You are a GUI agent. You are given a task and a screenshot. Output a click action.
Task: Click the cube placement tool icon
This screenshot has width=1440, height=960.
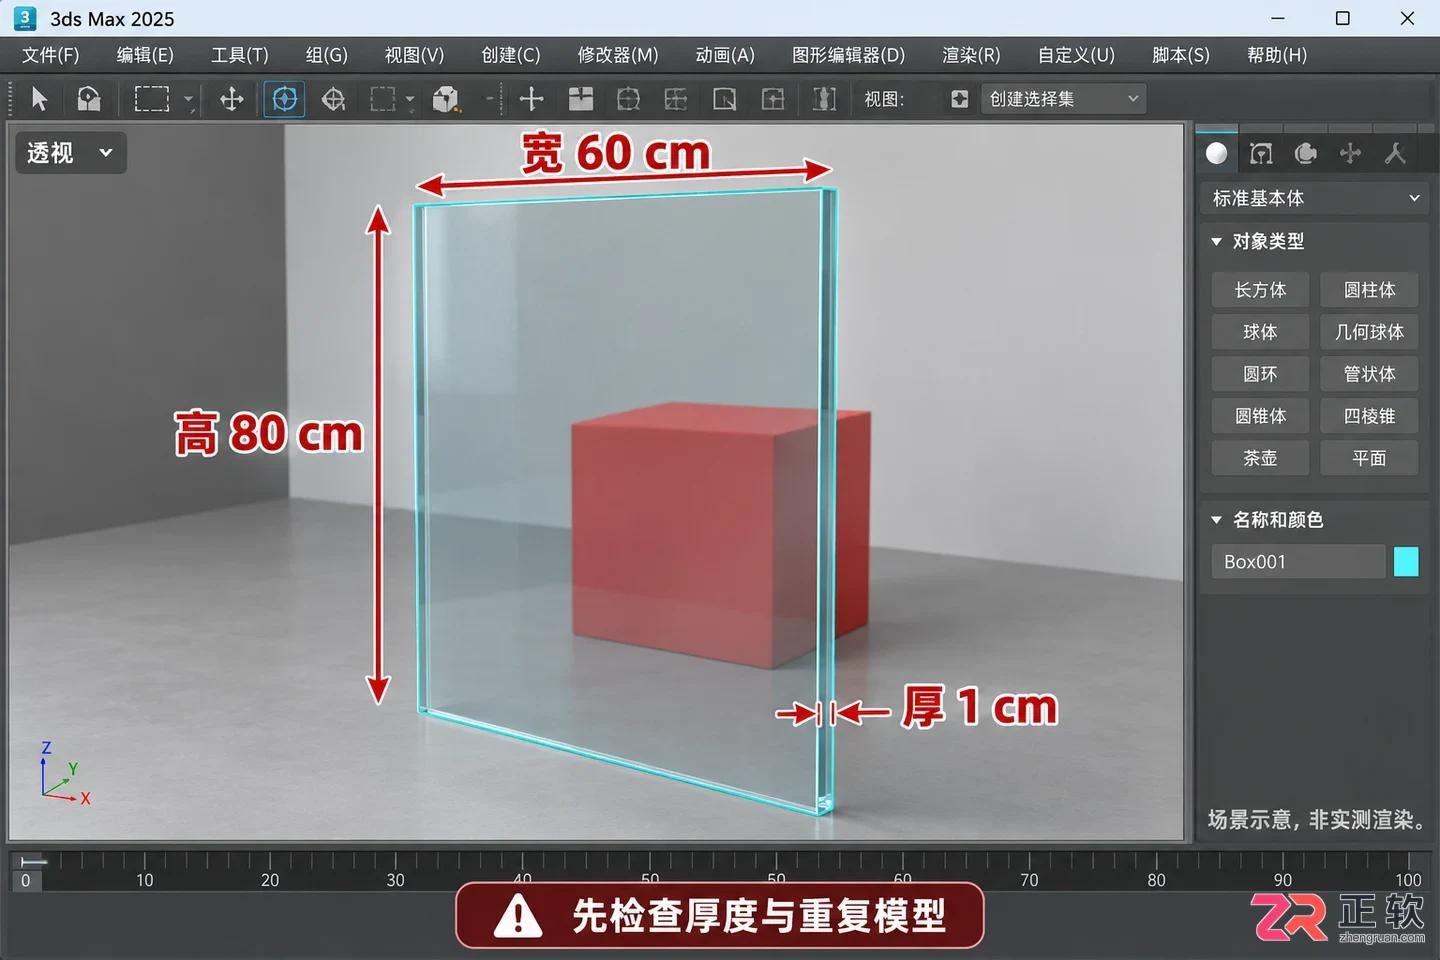click(x=446, y=99)
